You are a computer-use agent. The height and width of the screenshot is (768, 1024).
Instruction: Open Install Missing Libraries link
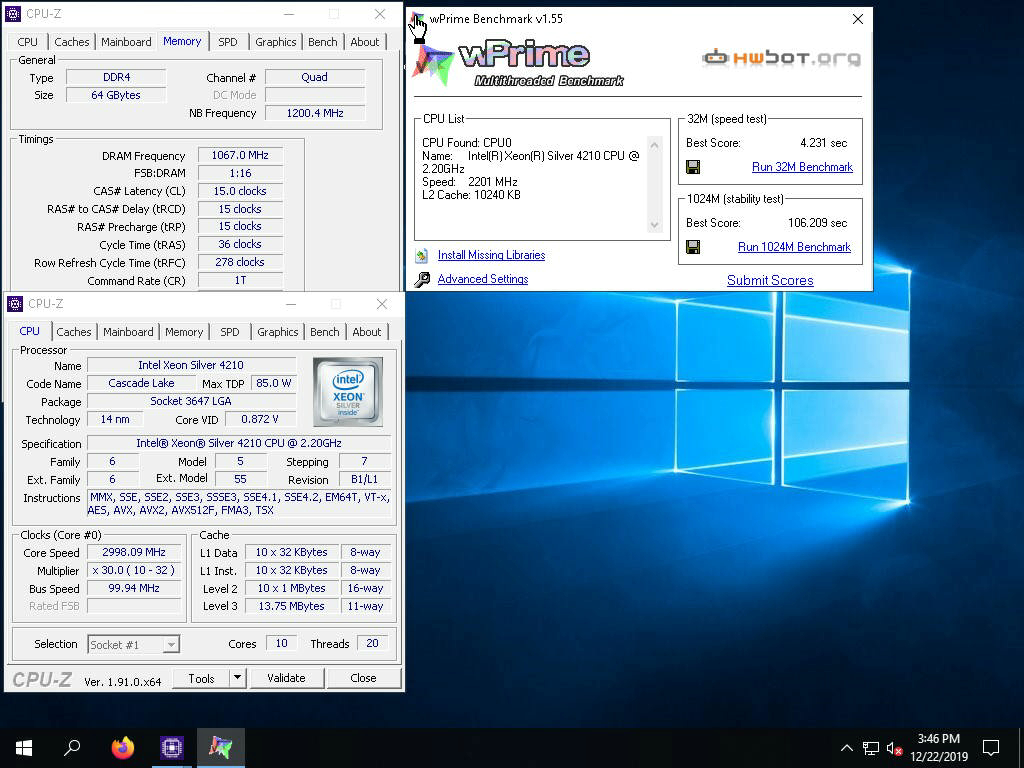point(491,255)
